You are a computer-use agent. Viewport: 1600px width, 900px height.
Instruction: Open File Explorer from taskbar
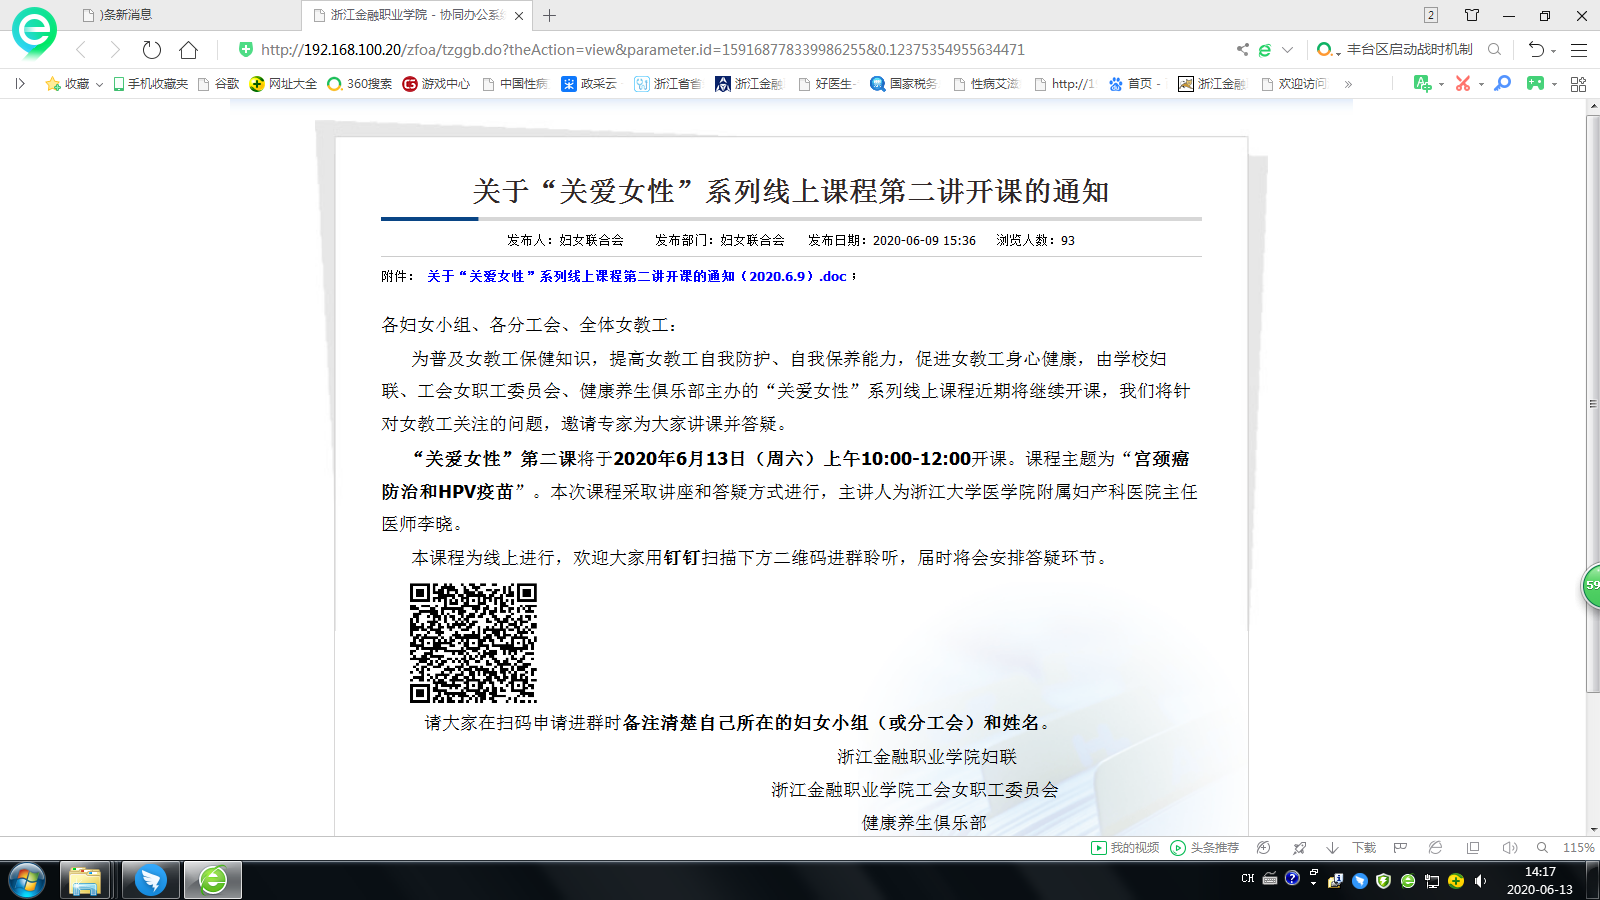pyautogui.click(x=85, y=881)
